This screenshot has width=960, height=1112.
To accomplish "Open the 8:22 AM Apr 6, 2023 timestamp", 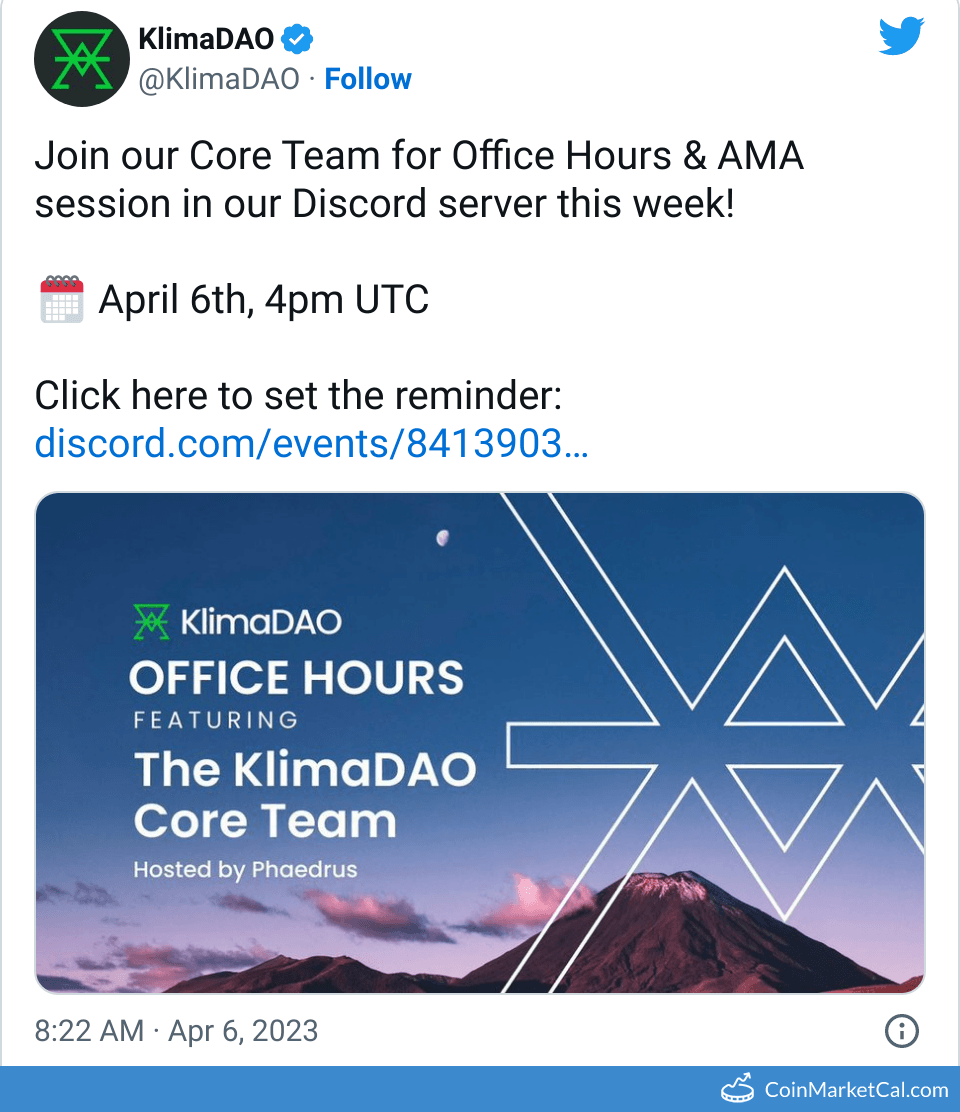I will pyautogui.click(x=176, y=1031).
